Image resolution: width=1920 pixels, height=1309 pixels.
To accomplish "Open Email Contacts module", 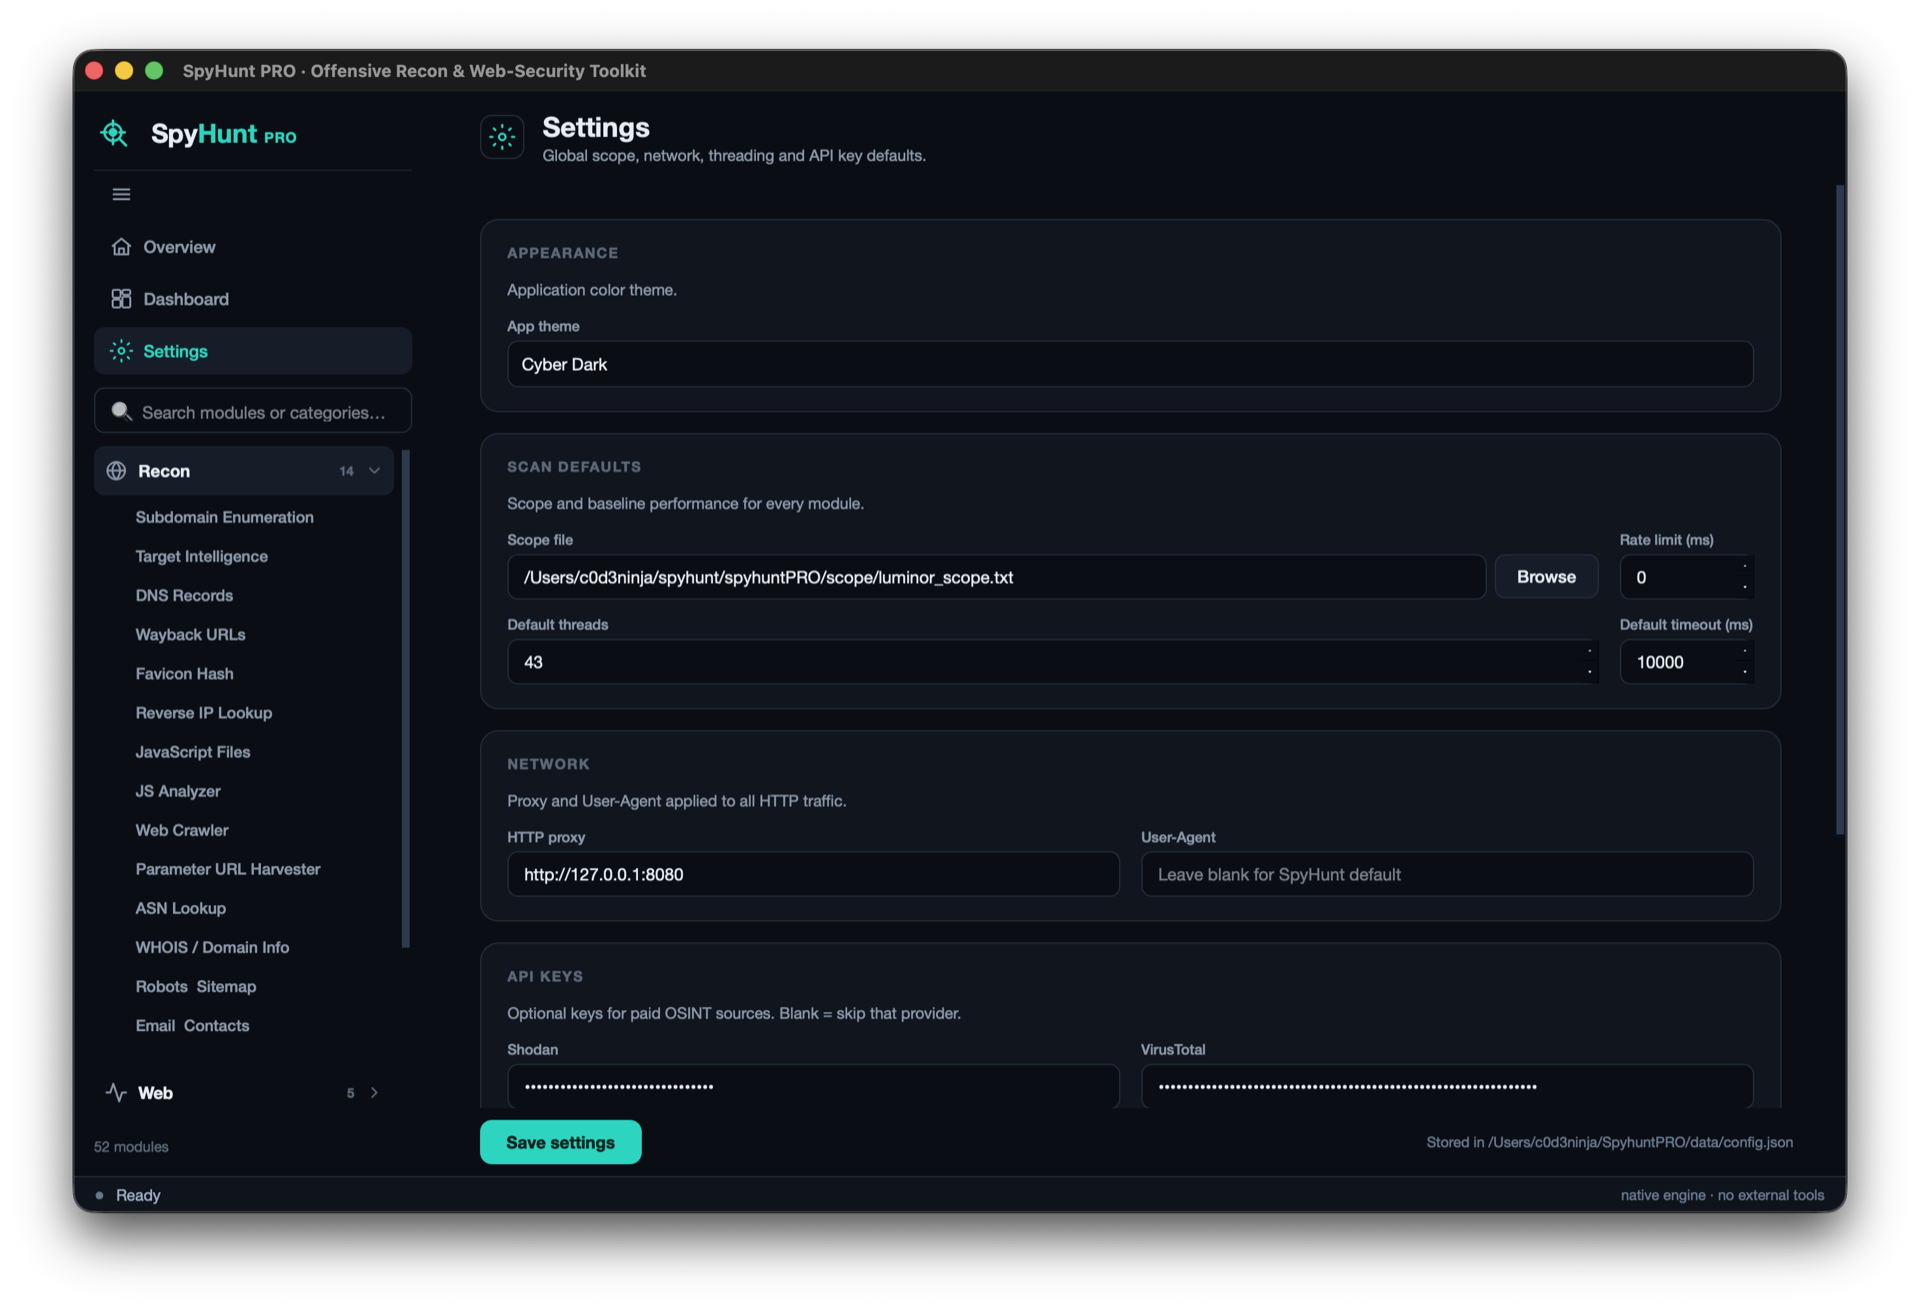I will click(x=192, y=1024).
